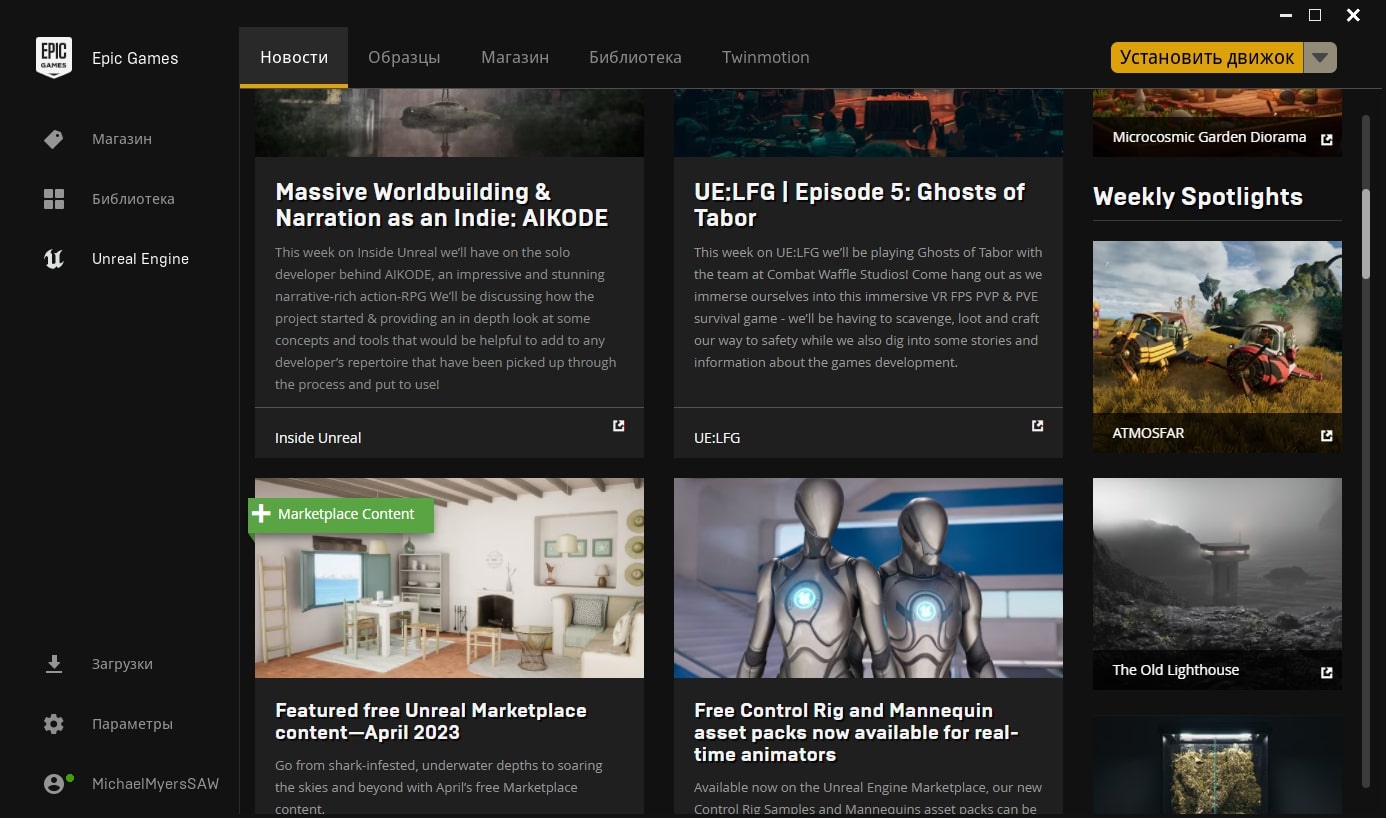The width and height of the screenshot is (1386, 818).
Task: Open the Библиотека grid icon in sidebar
Action: click(x=54, y=199)
